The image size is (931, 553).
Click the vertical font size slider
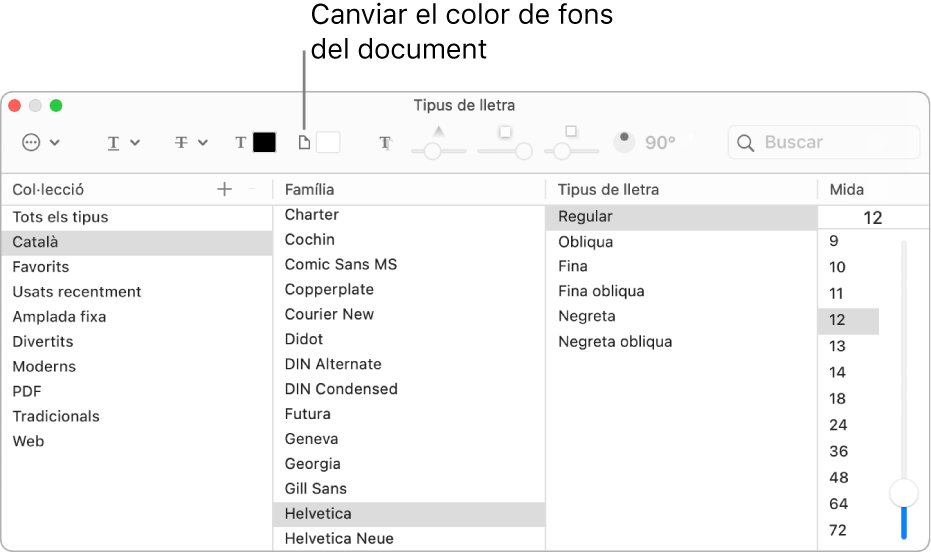[x=904, y=390]
